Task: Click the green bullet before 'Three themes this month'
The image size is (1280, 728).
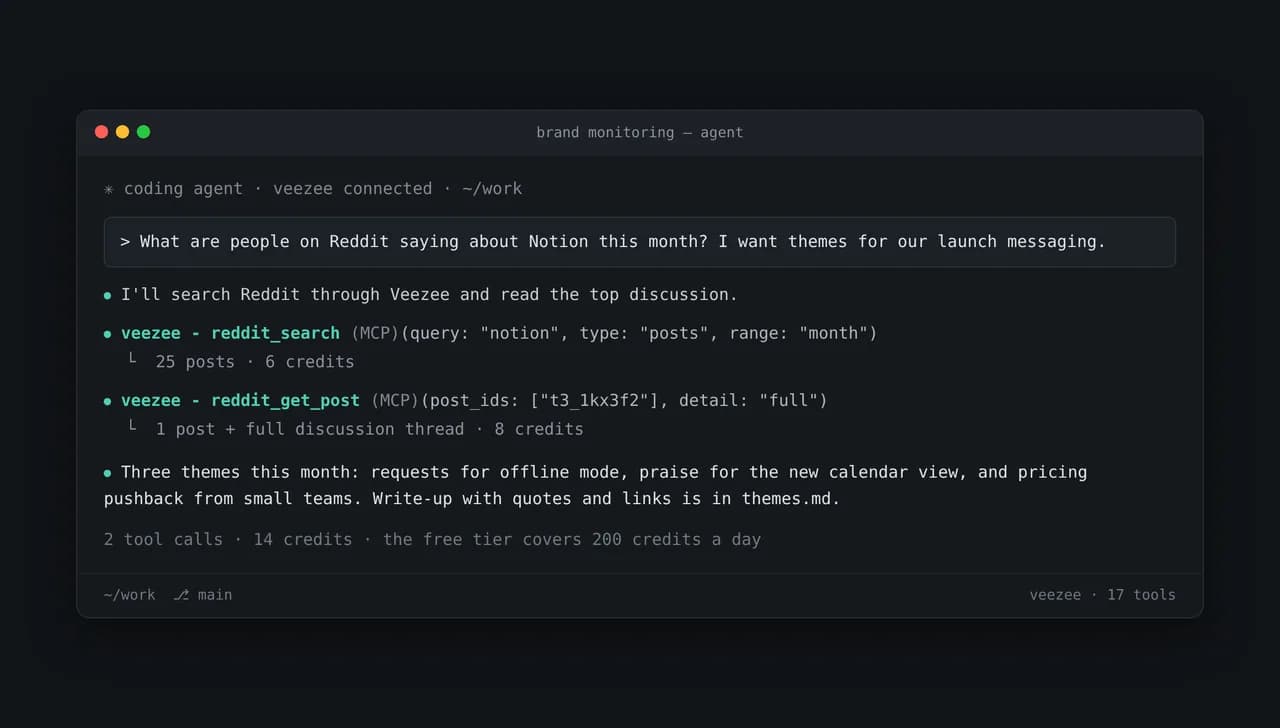Action: 108,473
